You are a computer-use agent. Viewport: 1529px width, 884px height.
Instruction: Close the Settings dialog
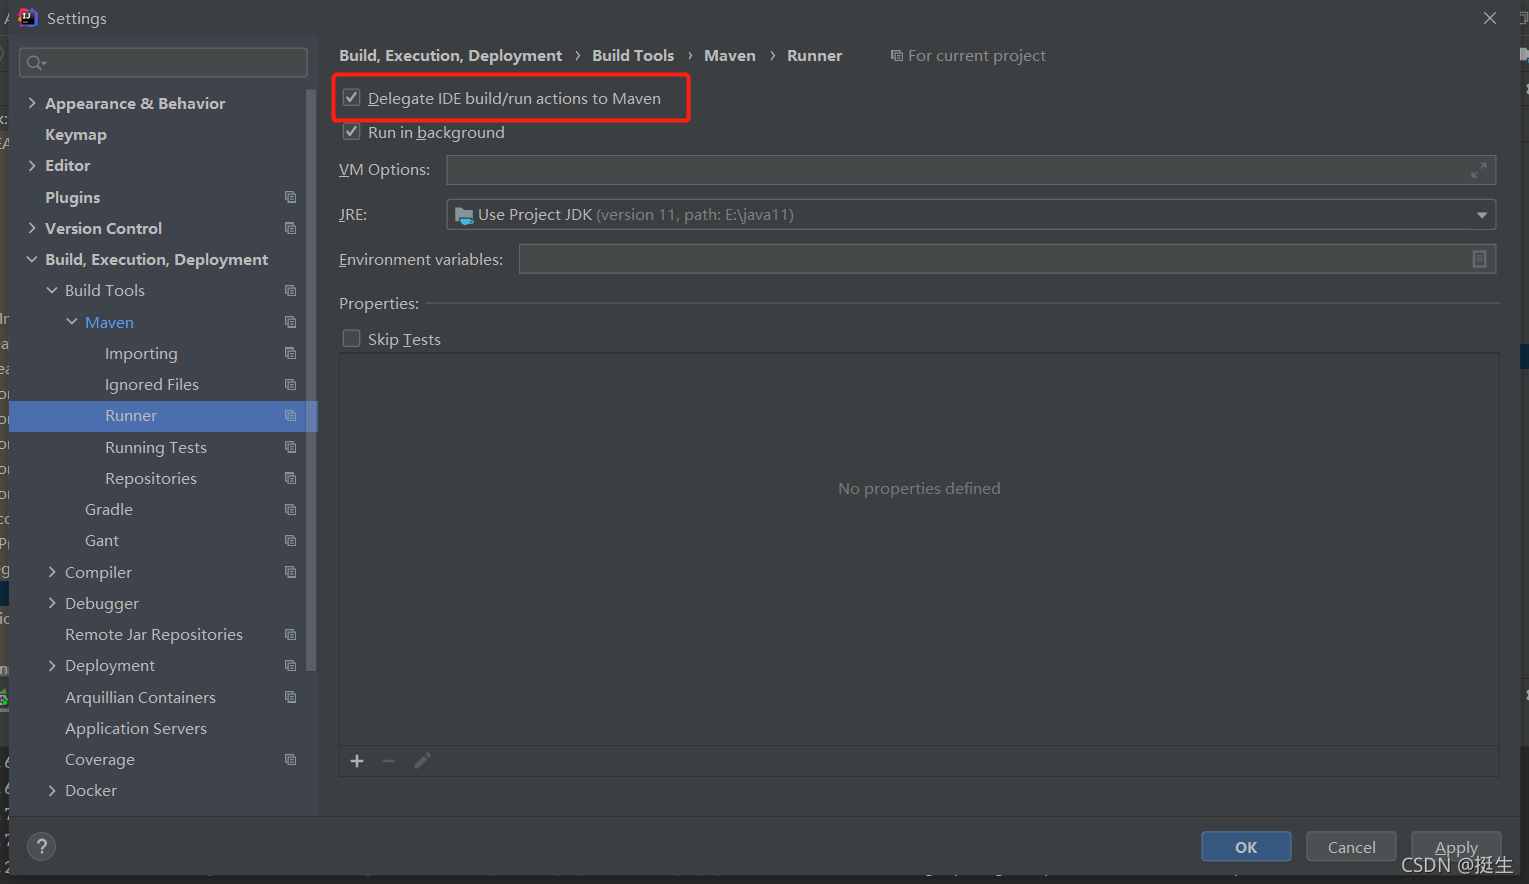(1490, 18)
